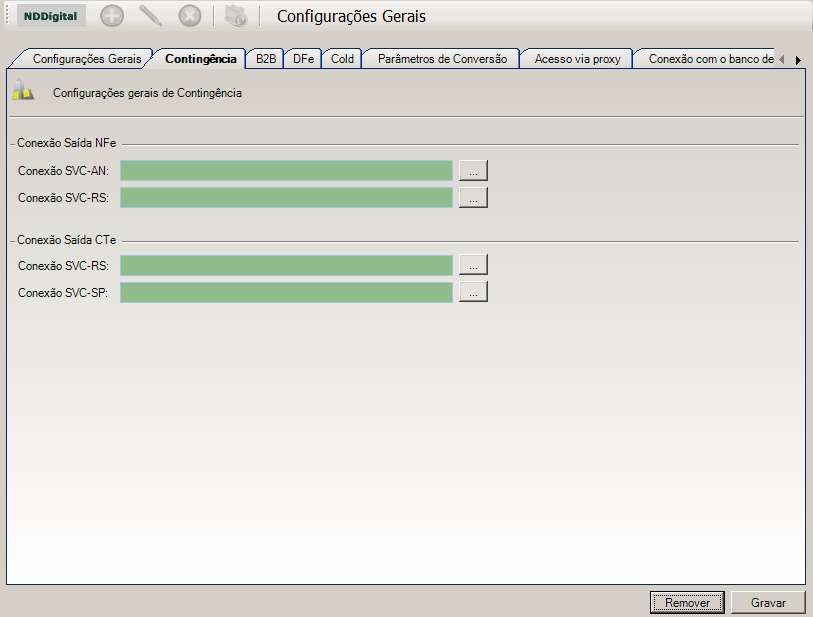Focus the CTe Conexão SVC-RS field

pyautogui.click(x=286, y=265)
